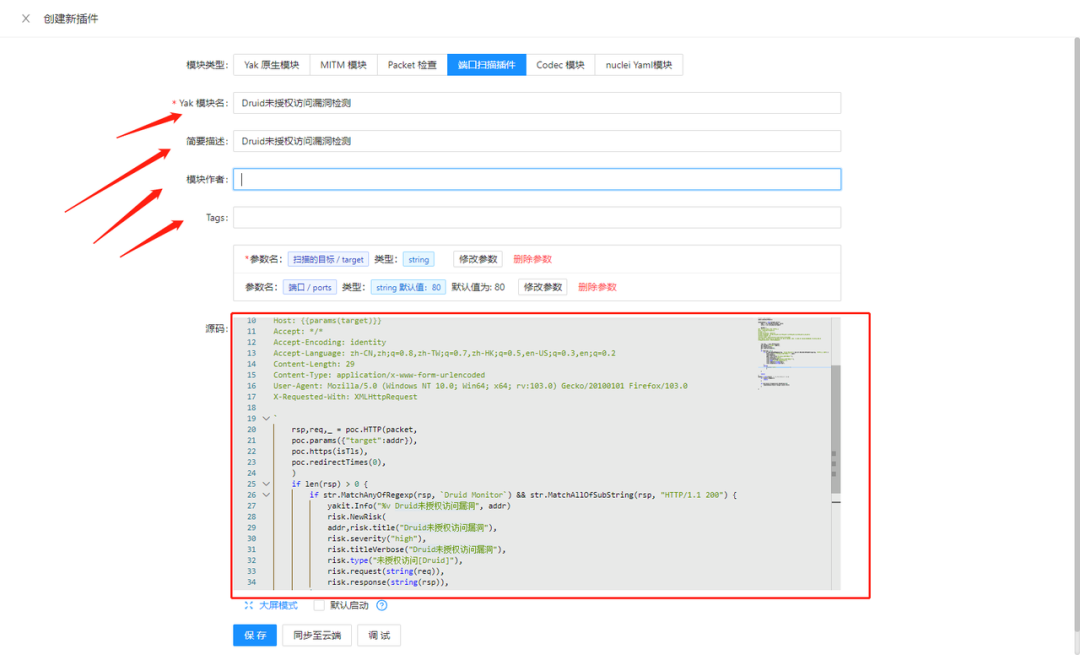Screen dimensions: 1080x655
Task: Click the 默认启动 help question icon
Action: 382,605
